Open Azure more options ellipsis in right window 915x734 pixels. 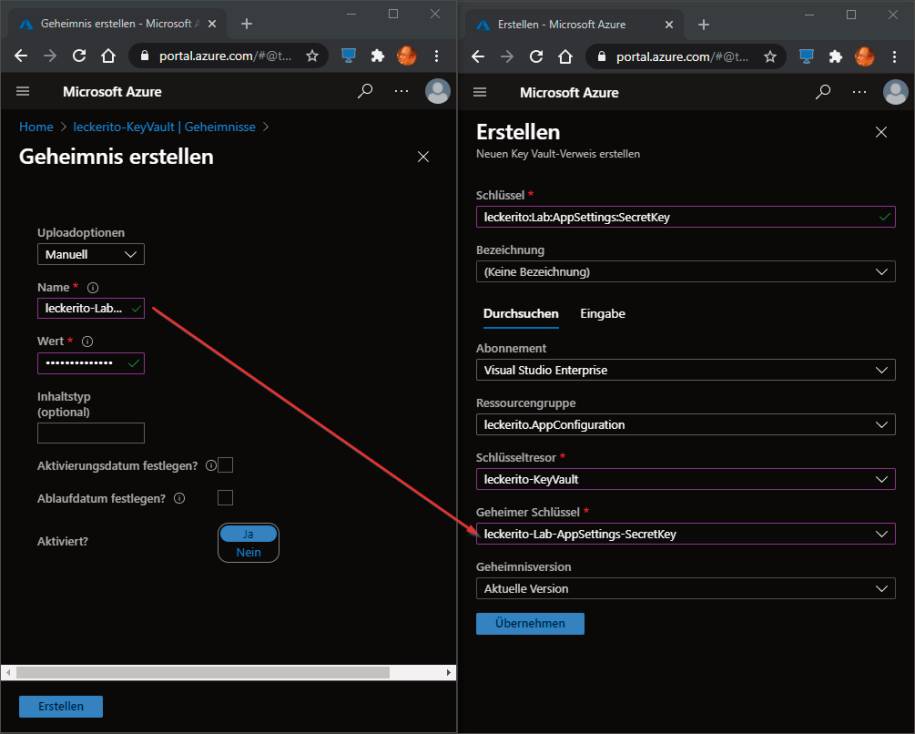[860, 92]
